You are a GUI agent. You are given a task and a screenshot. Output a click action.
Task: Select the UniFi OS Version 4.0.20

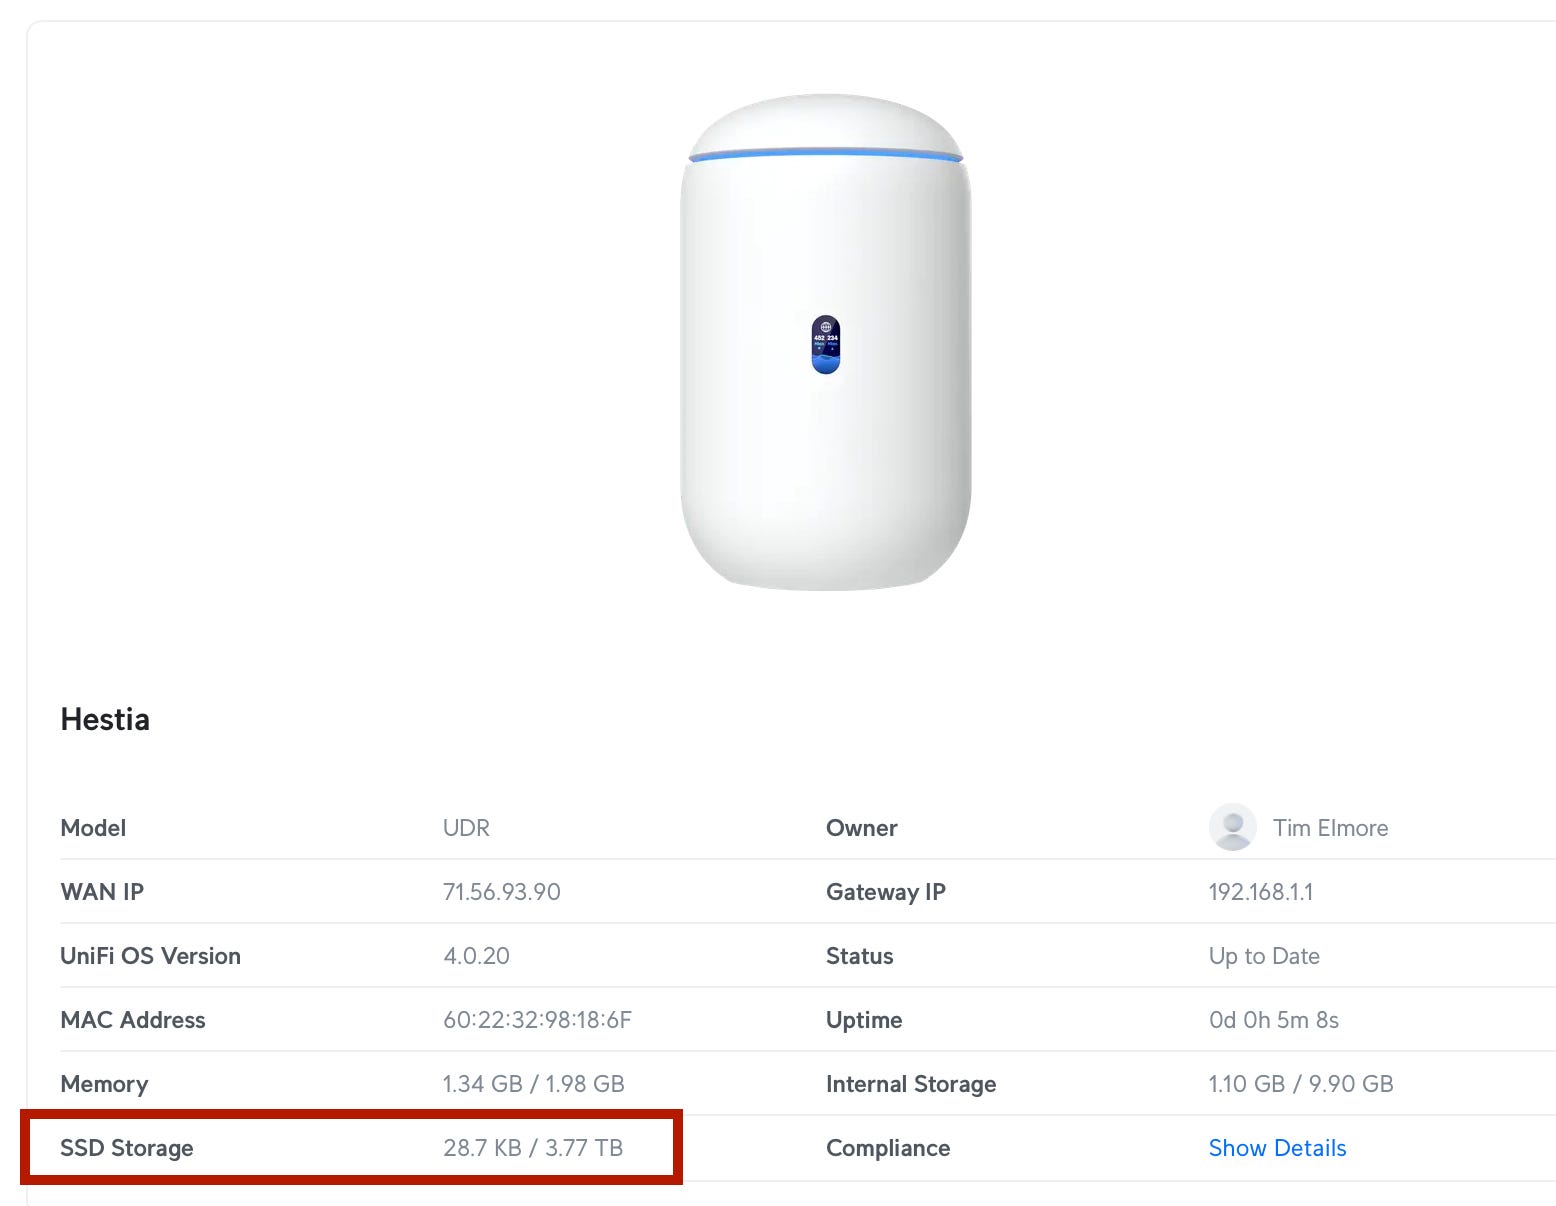point(477,955)
